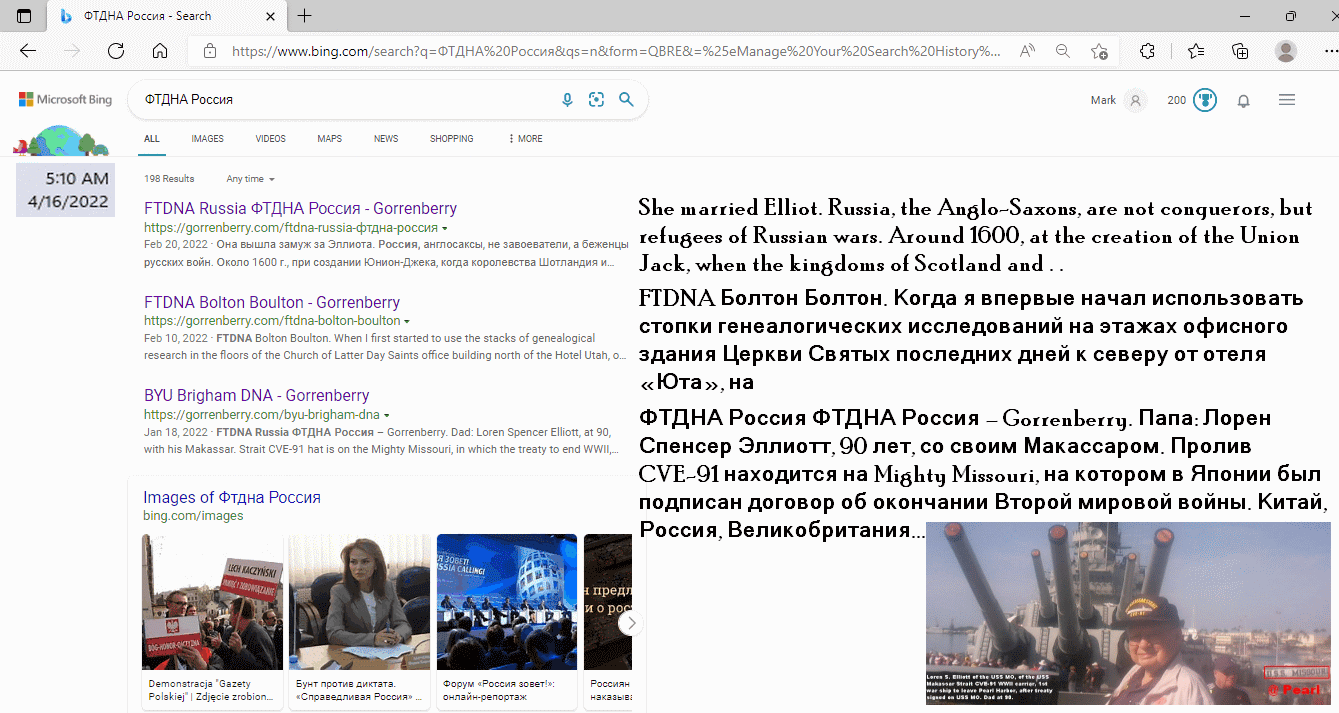Switch to the IMAGES tab

208,139
